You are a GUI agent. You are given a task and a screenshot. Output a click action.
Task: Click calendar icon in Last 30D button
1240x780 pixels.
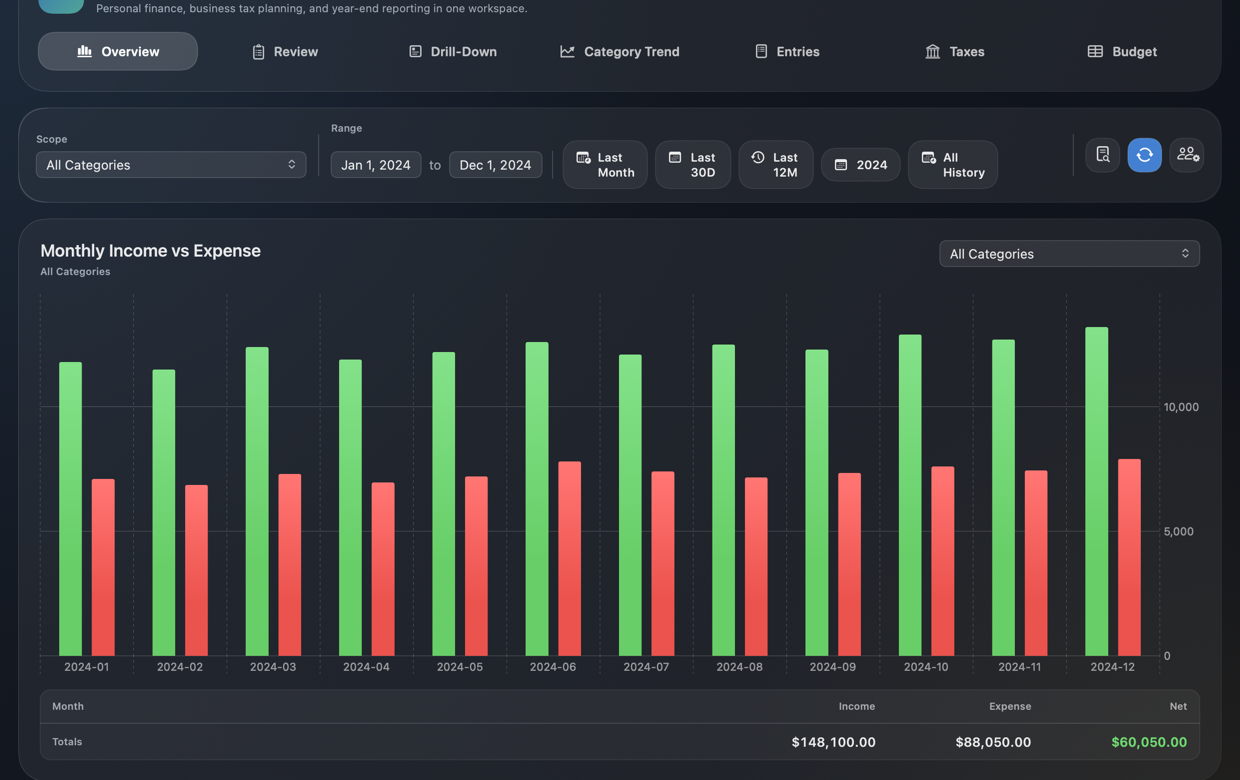[x=675, y=157]
